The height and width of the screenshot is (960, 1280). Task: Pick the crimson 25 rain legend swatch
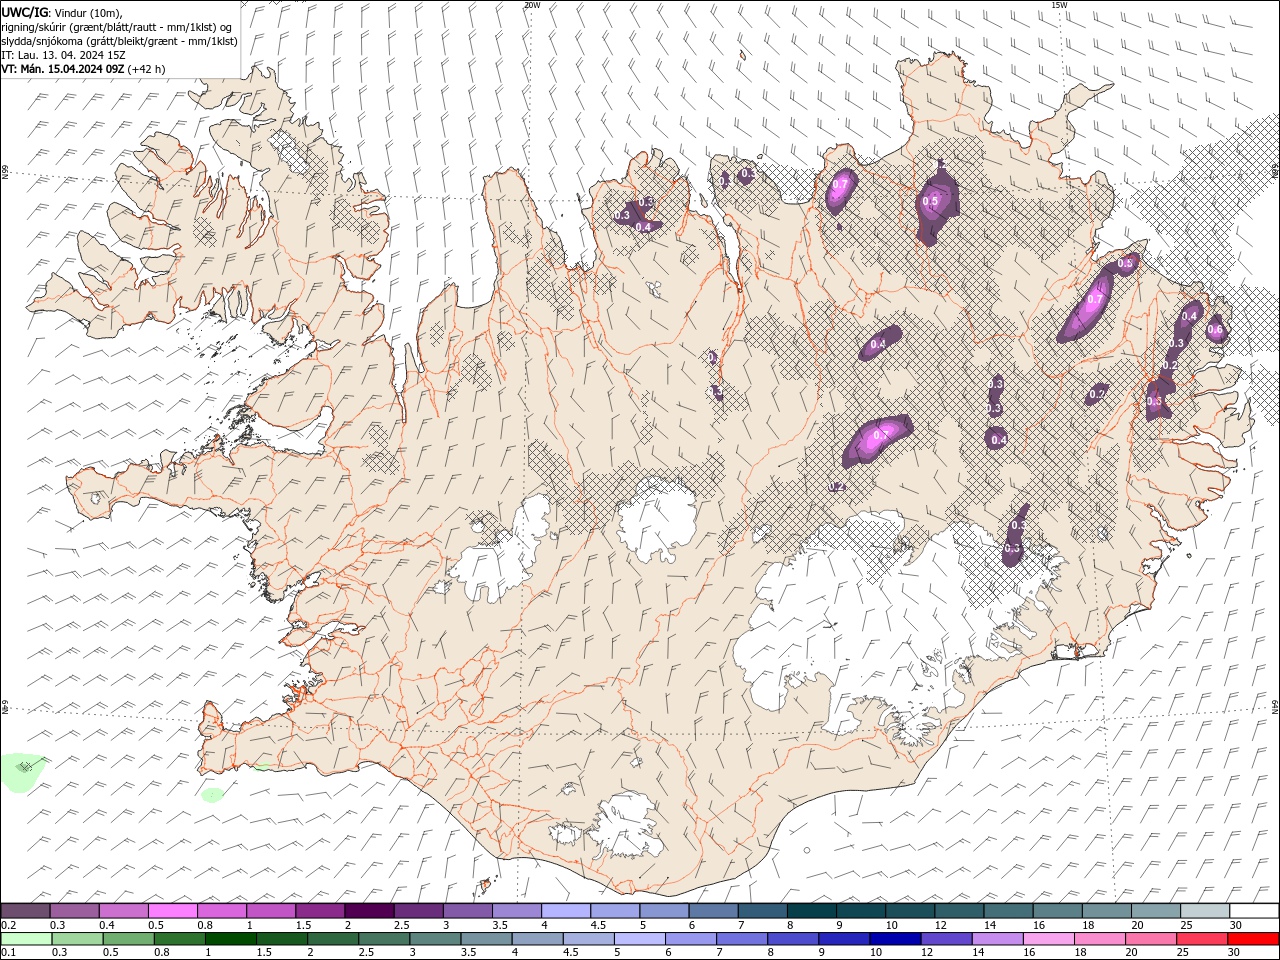(1202, 939)
